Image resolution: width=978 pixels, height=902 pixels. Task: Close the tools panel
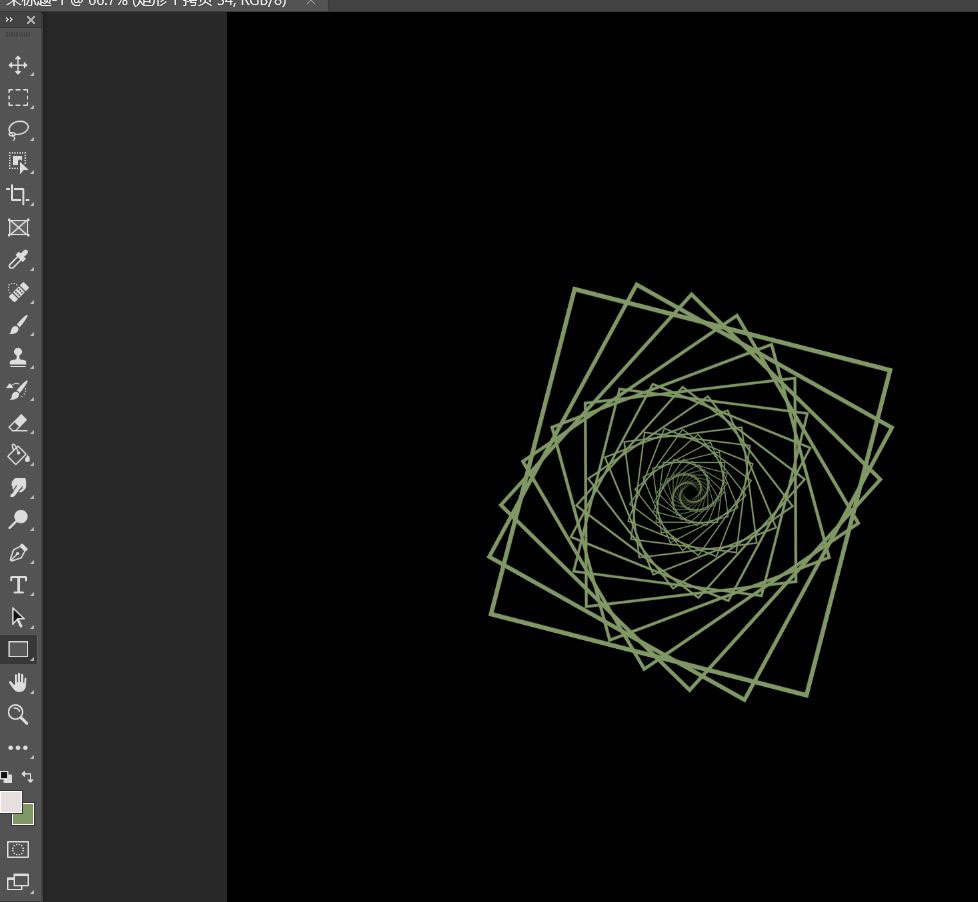(x=31, y=20)
